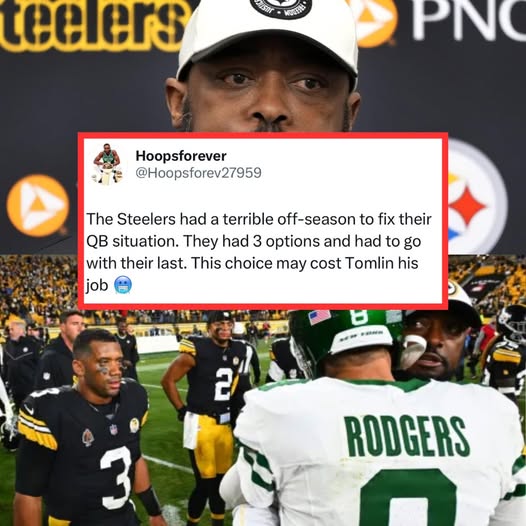The height and width of the screenshot is (526, 526).
Task: Open the @Hoopsforev27959 handle link
Action: (x=198, y=173)
